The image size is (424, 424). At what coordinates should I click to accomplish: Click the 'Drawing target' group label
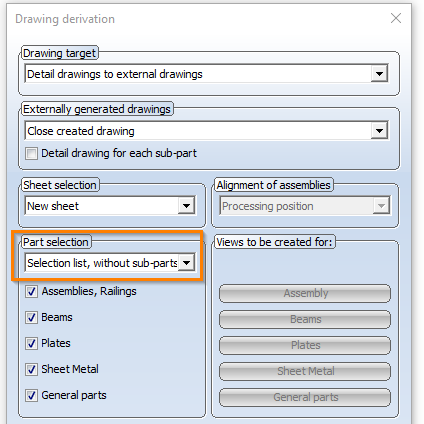(59, 53)
